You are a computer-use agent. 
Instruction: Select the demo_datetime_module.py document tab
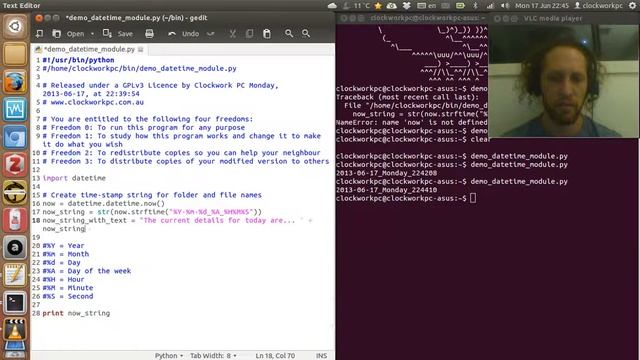(x=89, y=49)
